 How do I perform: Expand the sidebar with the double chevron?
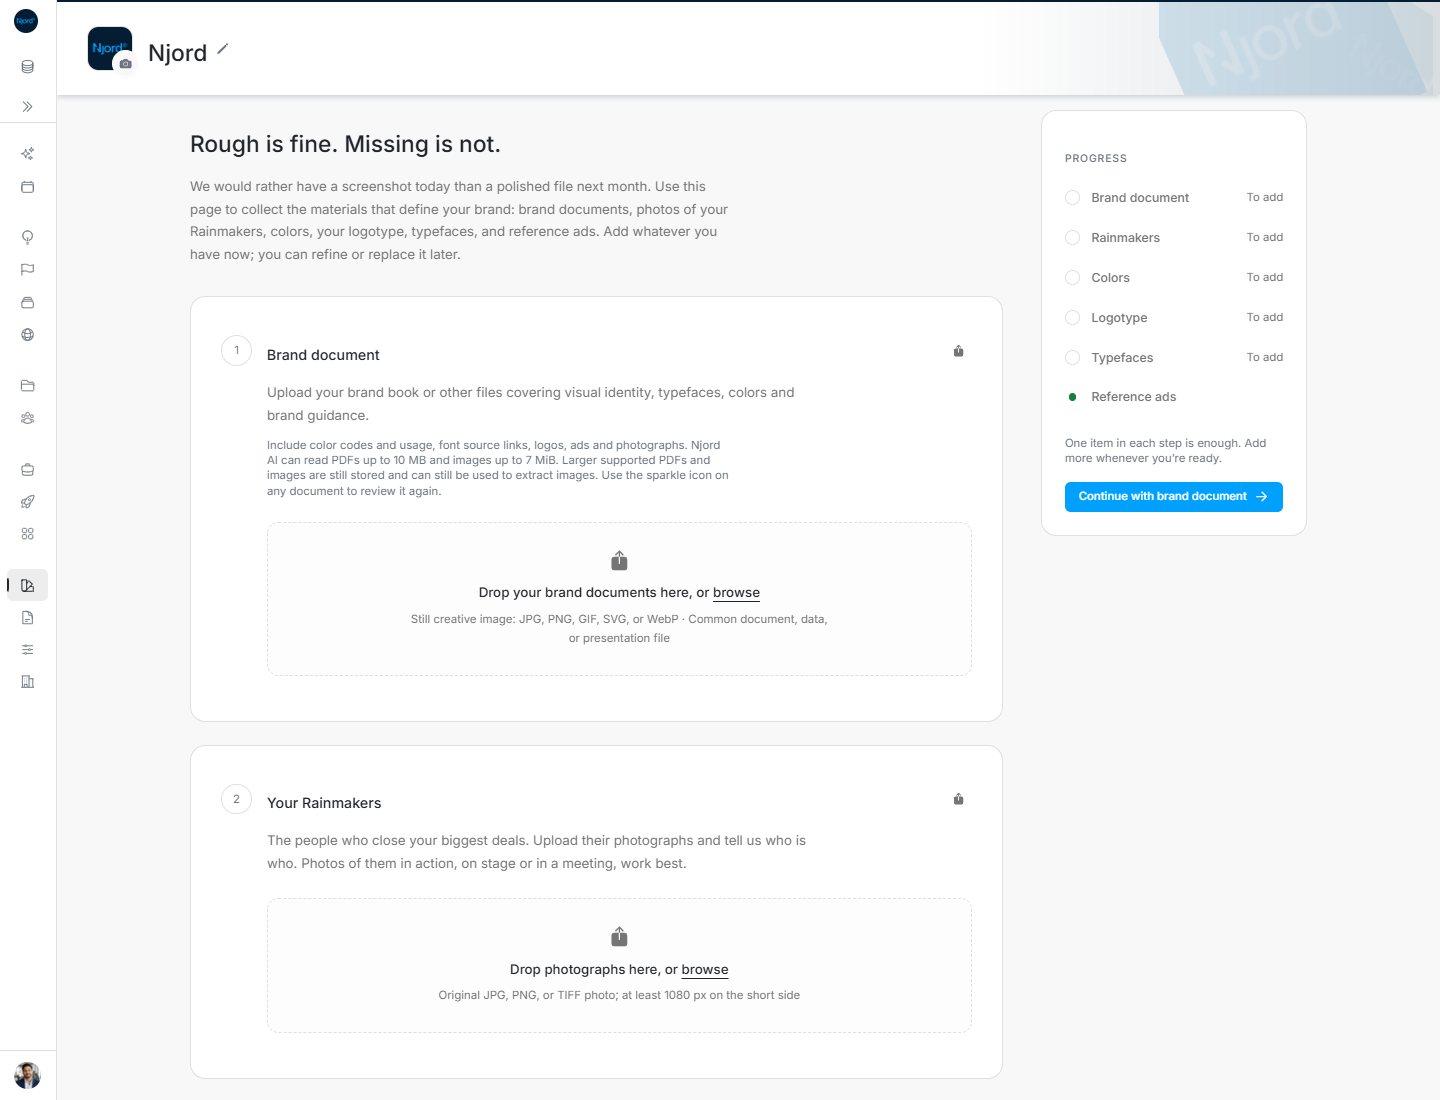coord(27,106)
